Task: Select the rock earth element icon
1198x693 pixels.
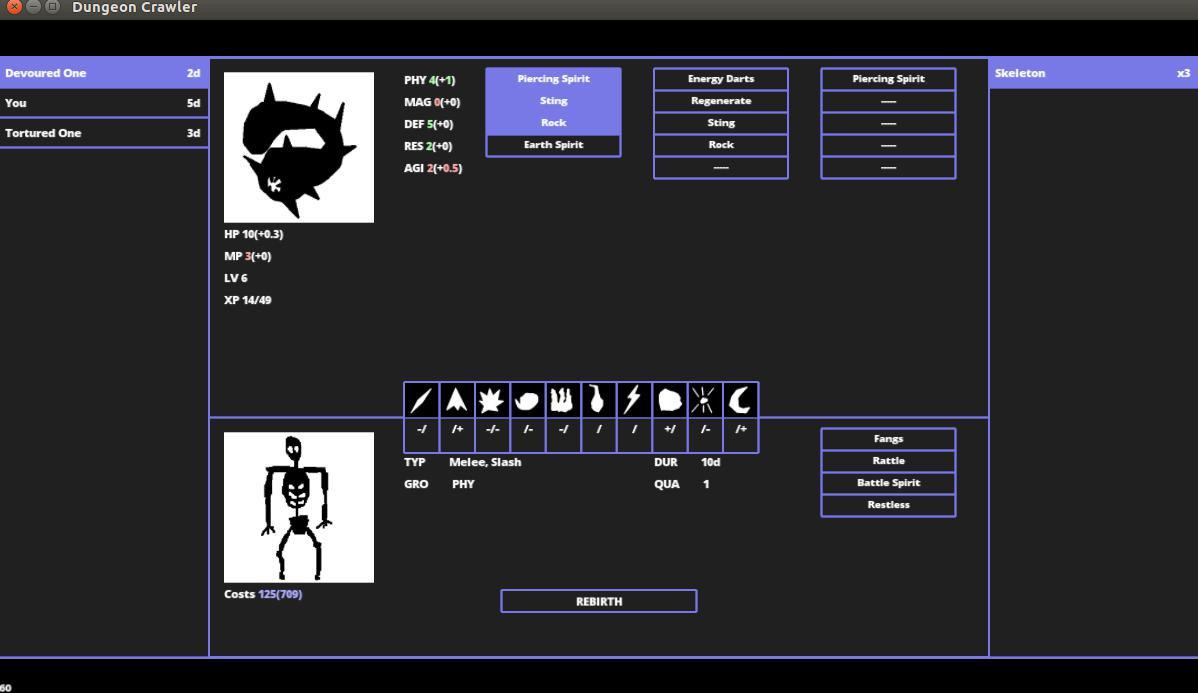Action: pyautogui.click(x=669, y=400)
